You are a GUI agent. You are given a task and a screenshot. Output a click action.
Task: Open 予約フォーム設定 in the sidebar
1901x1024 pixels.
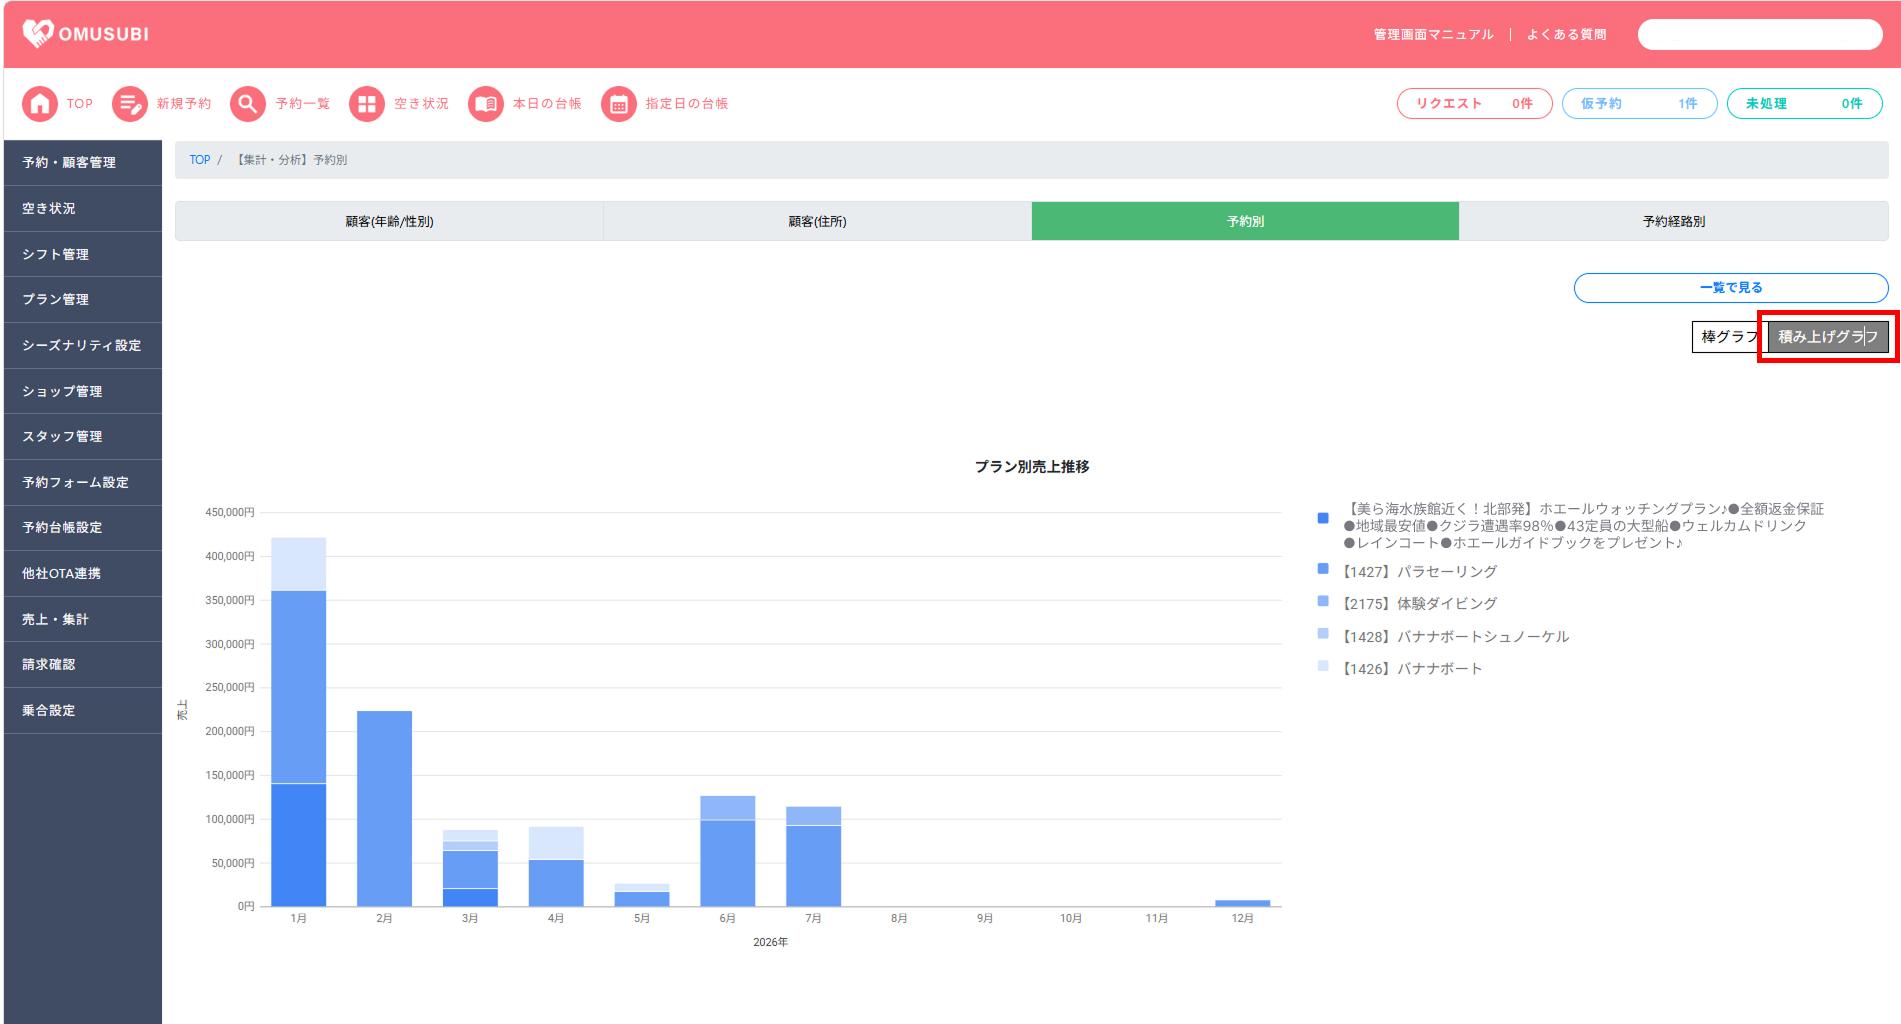[83, 482]
